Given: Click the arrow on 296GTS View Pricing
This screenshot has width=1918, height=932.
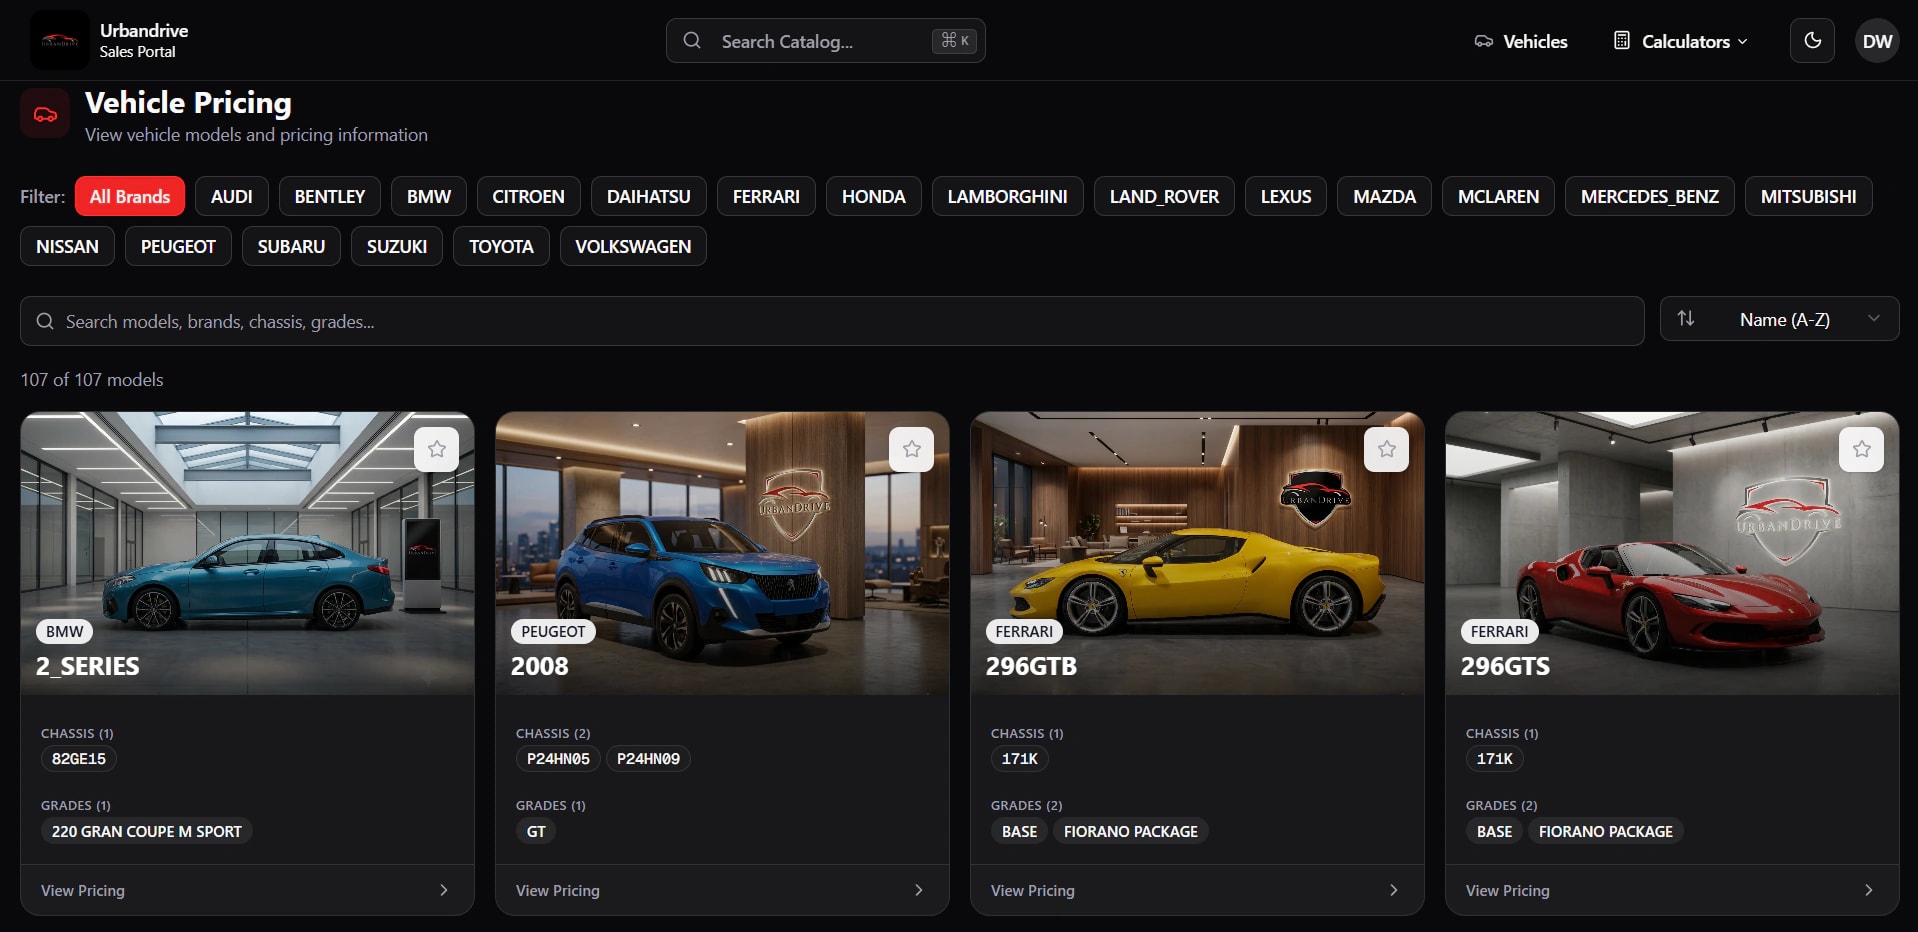Looking at the screenshot, I should click(x=1869, y=890).
